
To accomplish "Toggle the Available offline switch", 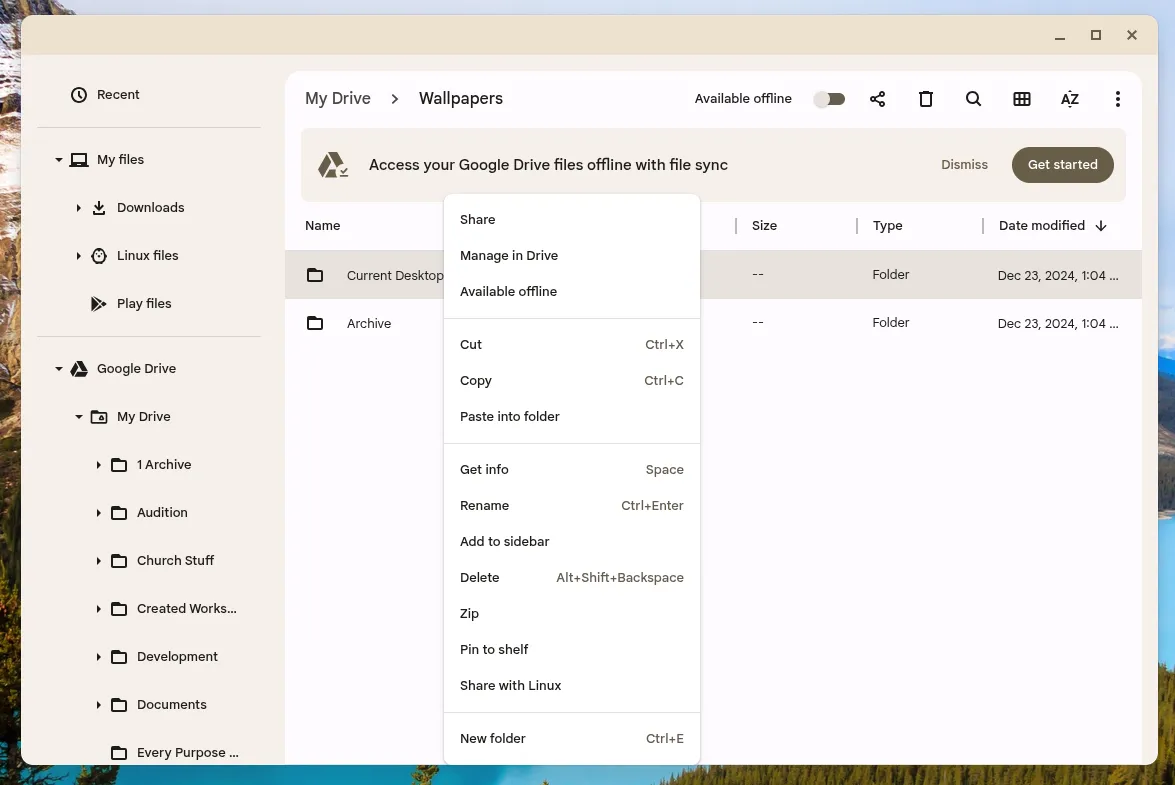I will click(x=829, y=99).
